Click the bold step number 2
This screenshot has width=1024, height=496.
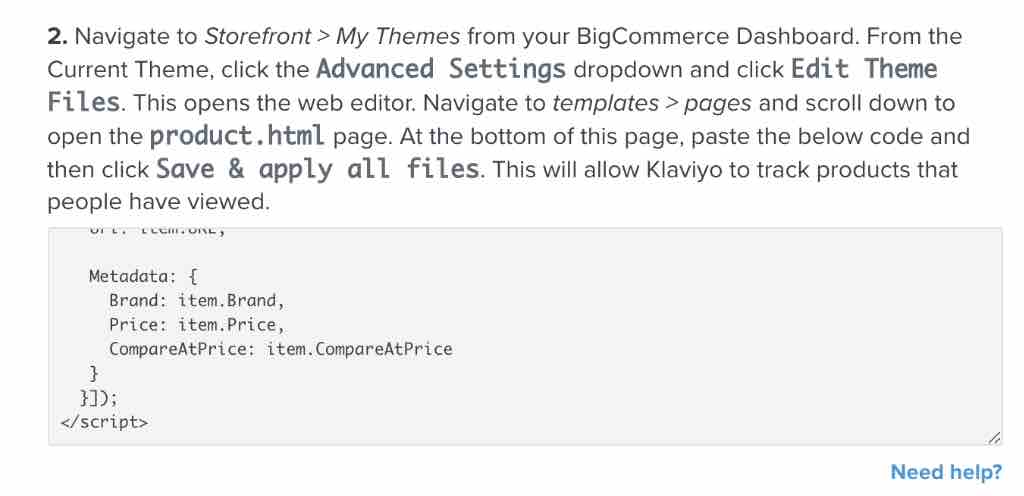coord(56,37)
